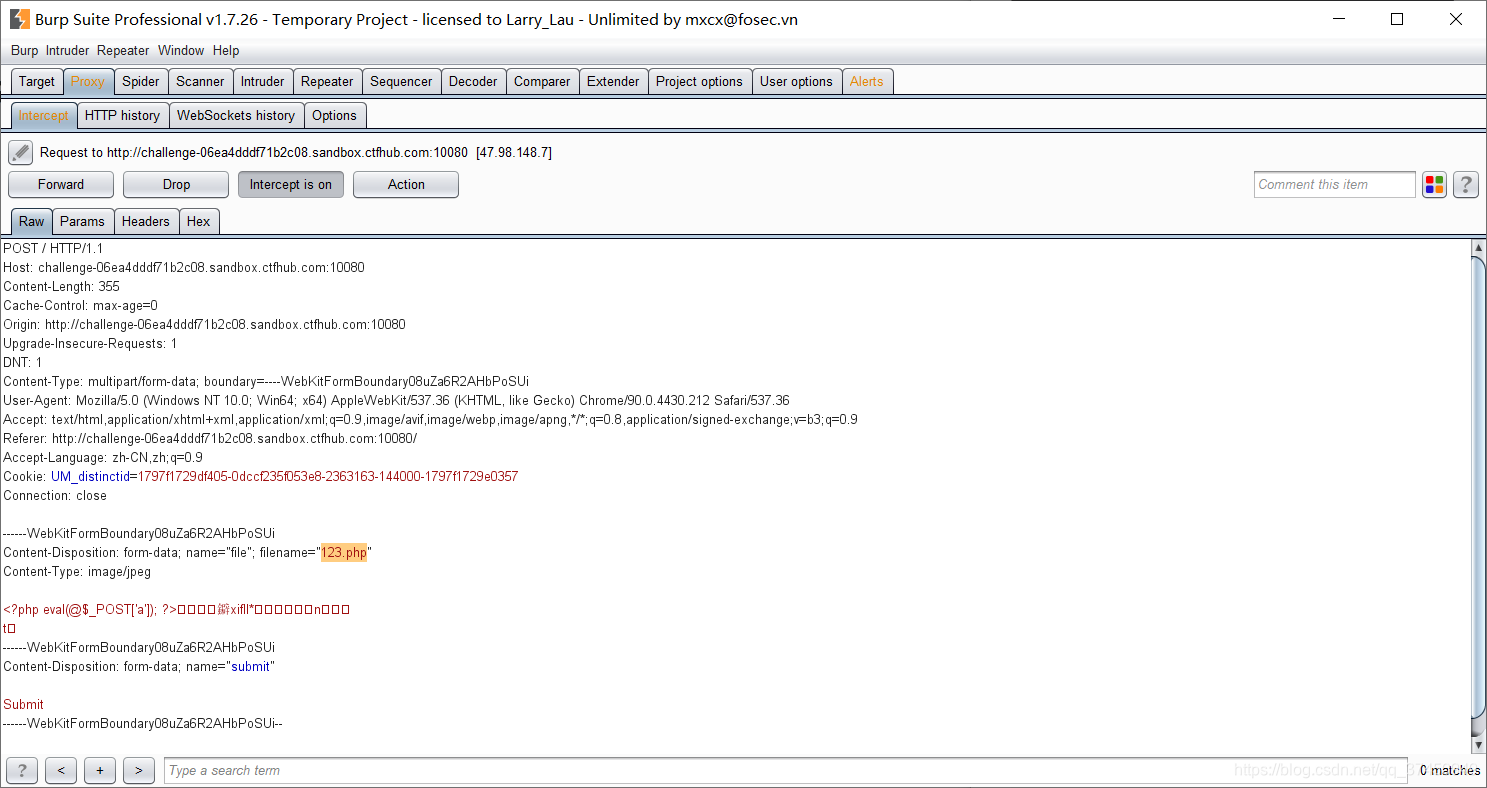Viewport: 1487px width, 788px height.
Task: Open the Alerts tab
Action: click(867, 81)
